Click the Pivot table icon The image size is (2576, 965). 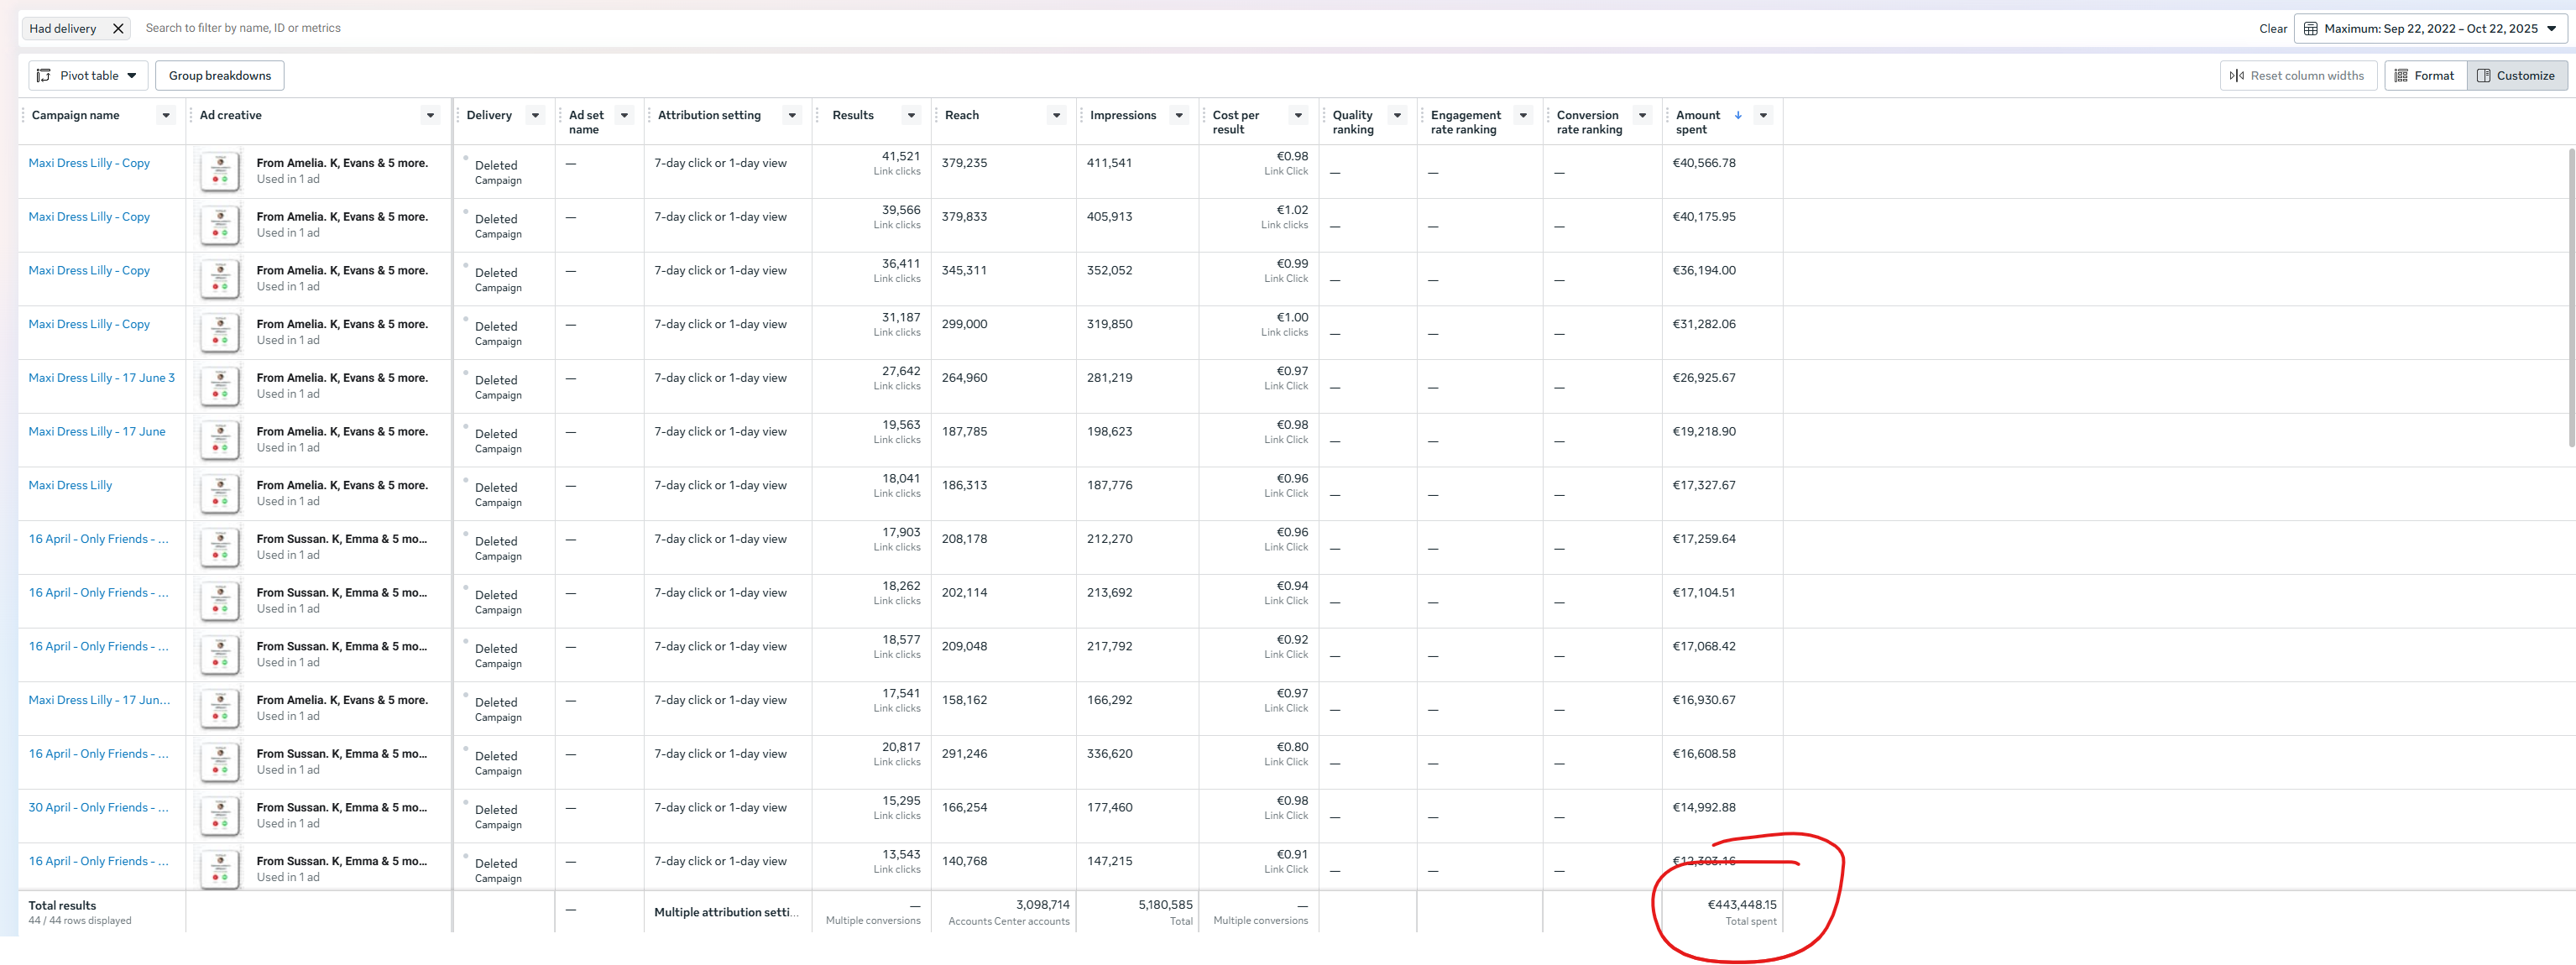pos(44,75)
